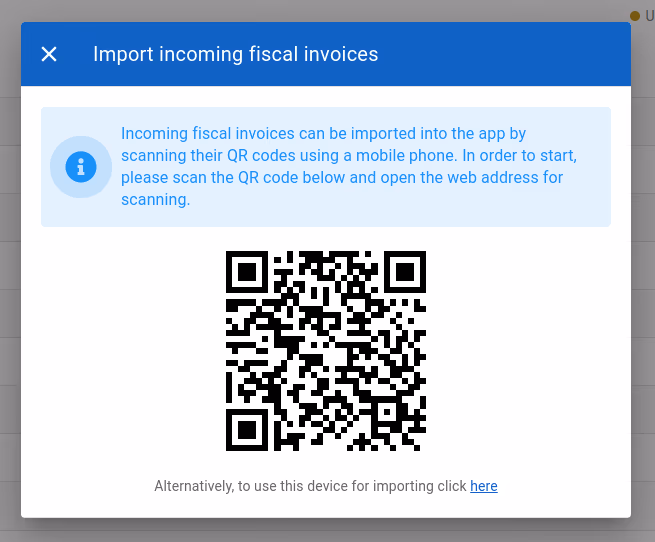The height and width of the screenshot is (542, 655).
Task: Click the QR code image
Action: point(326,351)
